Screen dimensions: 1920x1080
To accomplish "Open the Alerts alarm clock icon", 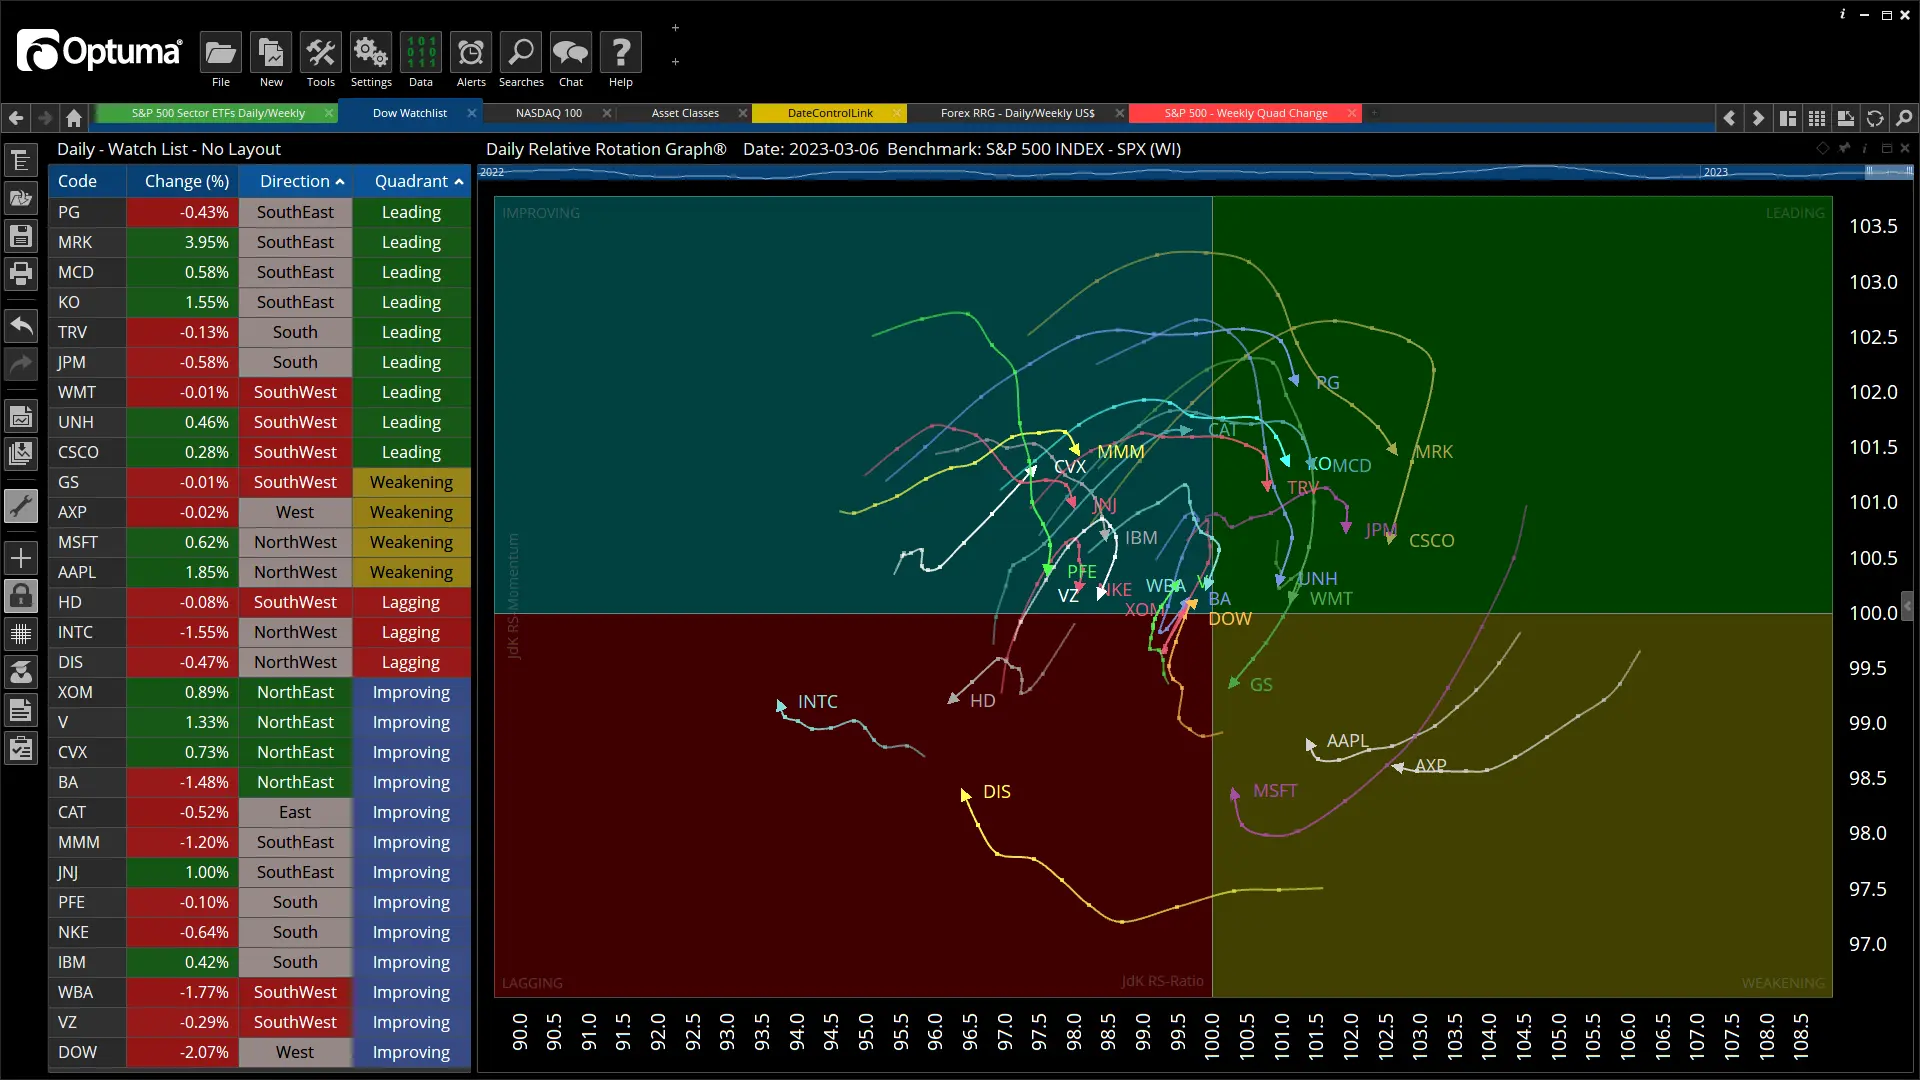I will coord(471,53).
